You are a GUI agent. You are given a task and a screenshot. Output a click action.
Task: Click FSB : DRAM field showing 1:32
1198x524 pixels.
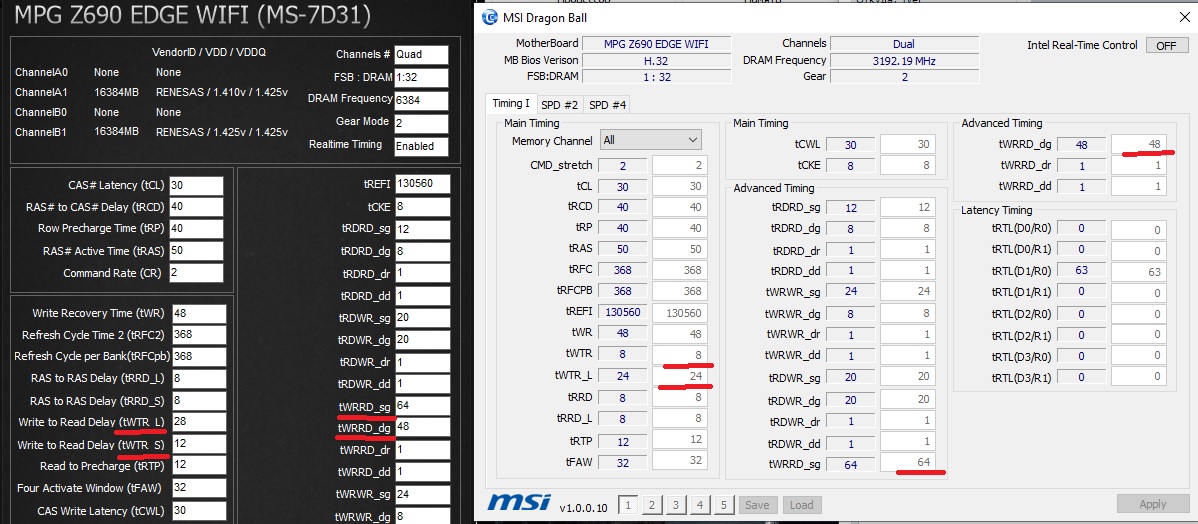coord(421,77)
